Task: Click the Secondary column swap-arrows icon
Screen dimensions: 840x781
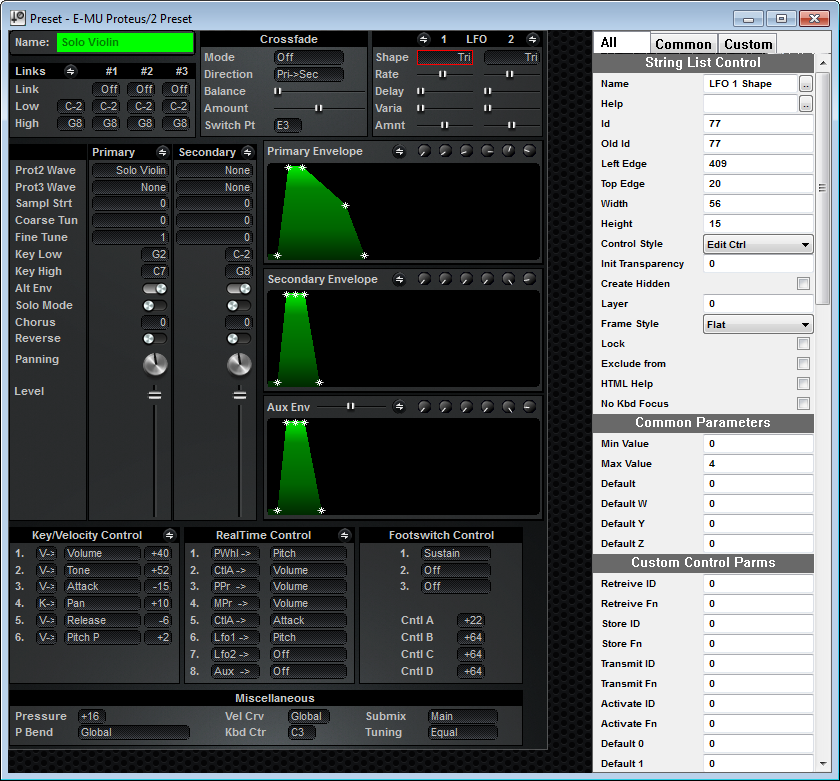Action: tap(247, 152)
